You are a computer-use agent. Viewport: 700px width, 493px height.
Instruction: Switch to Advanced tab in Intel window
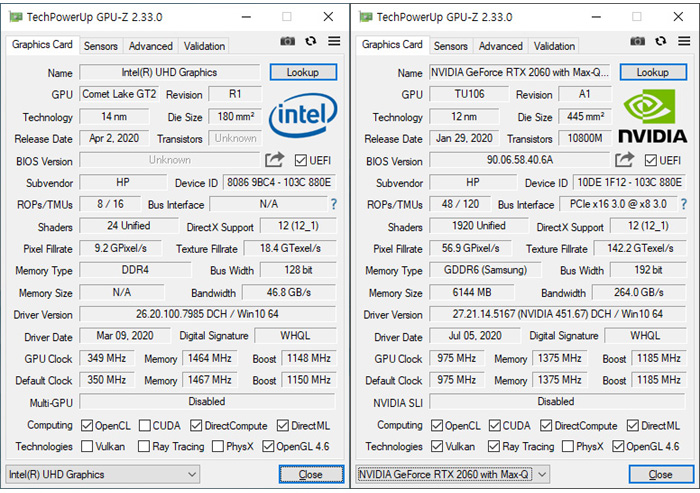(x=150, y=46)
